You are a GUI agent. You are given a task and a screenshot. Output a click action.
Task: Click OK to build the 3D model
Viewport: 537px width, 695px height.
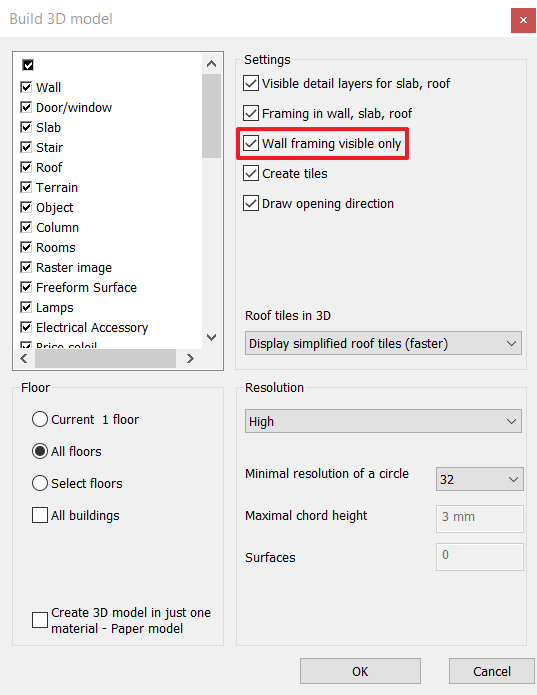click(360, 671)
